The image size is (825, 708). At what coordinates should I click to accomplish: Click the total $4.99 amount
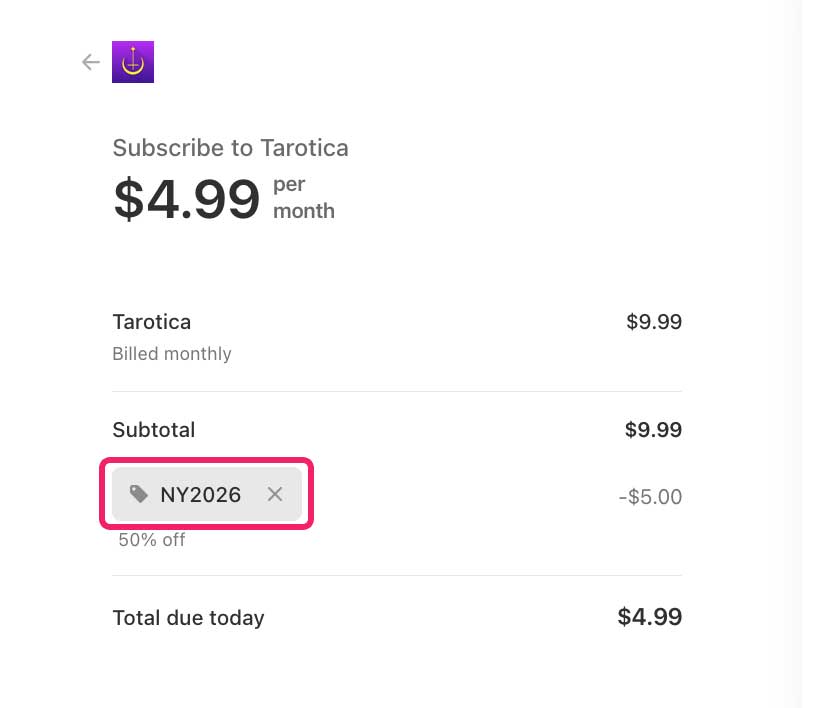(x=650, y=617)
